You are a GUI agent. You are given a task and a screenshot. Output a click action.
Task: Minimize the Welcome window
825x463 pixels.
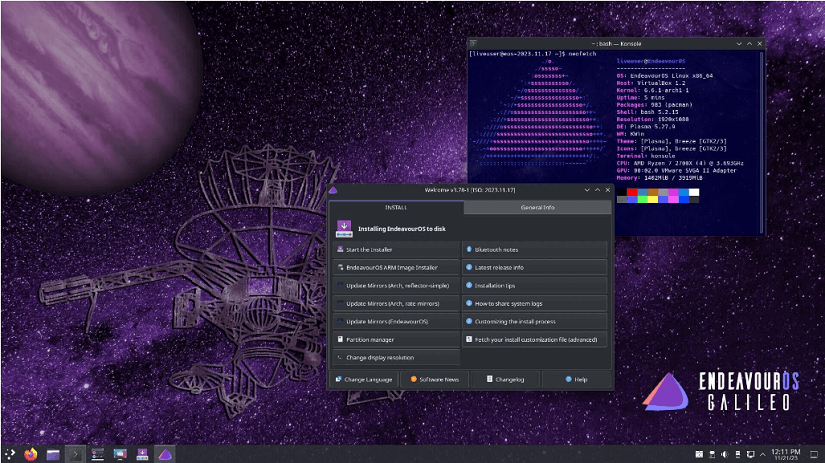587,190
